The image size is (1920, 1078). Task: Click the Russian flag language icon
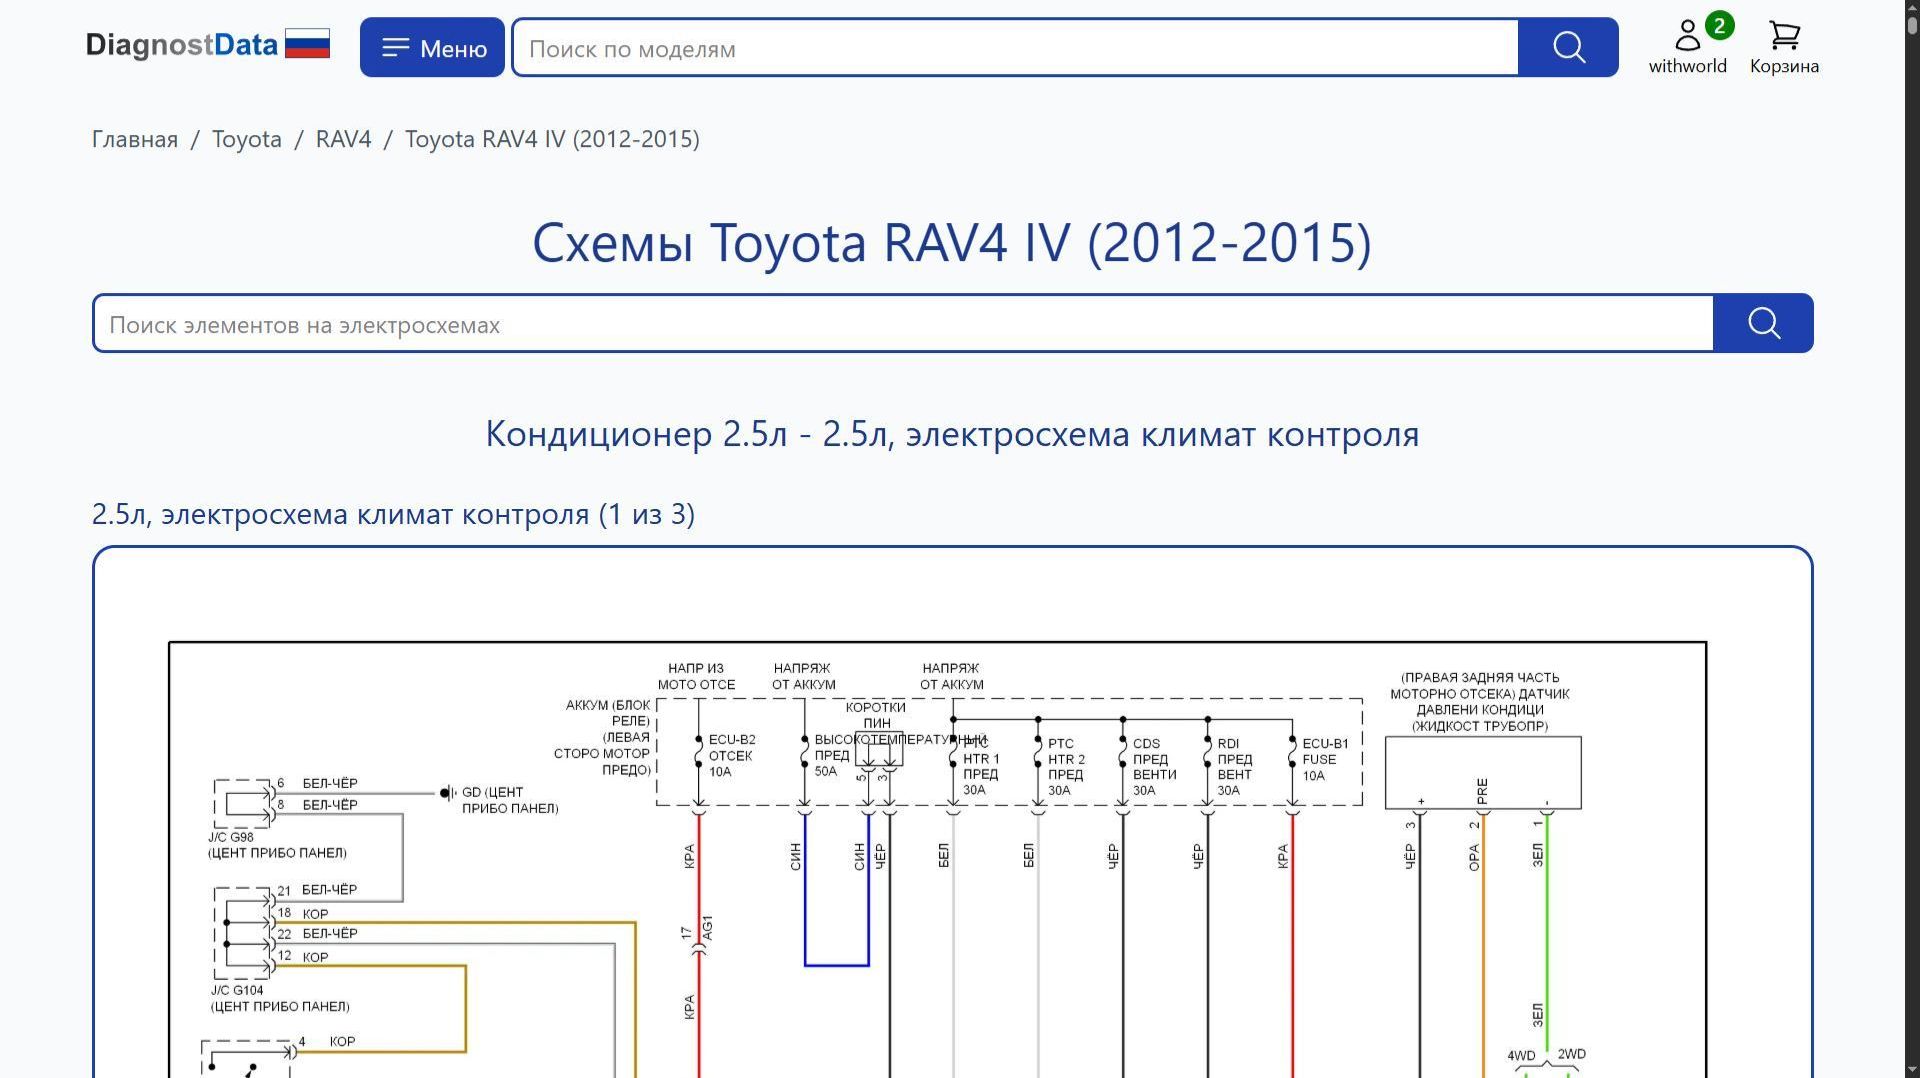click(307, 44)
